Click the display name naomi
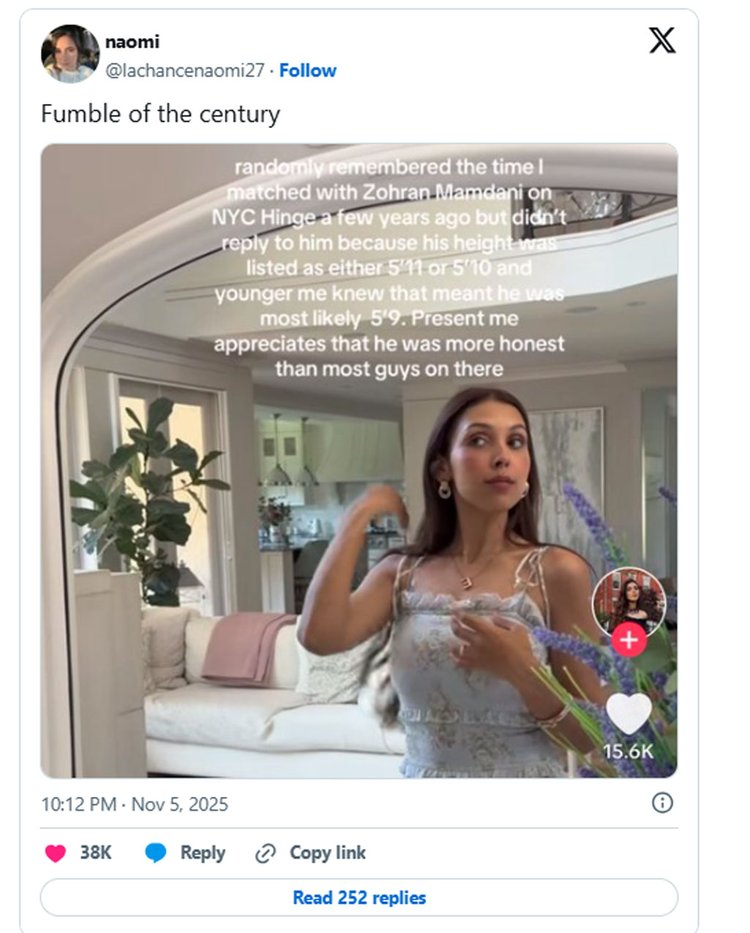Viewport: 750px width, 933px height. (x=132, y=42)
